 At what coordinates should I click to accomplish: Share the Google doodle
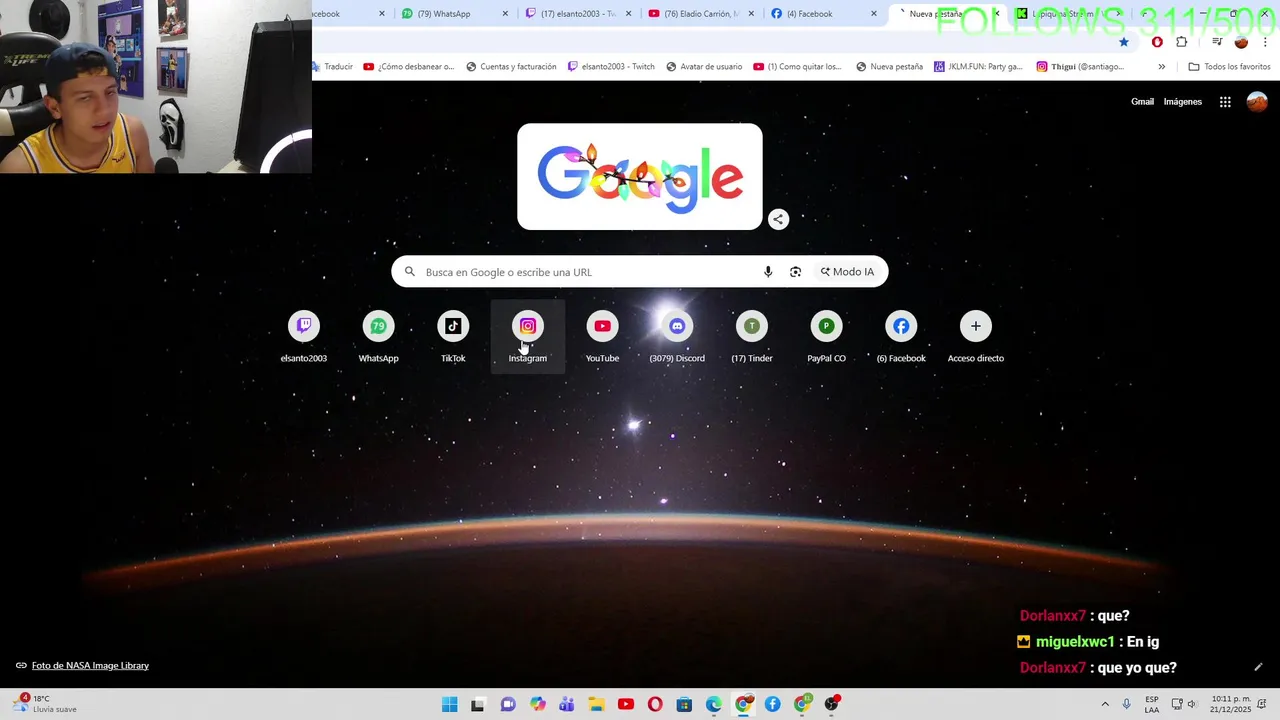click(x=778, y=219)
